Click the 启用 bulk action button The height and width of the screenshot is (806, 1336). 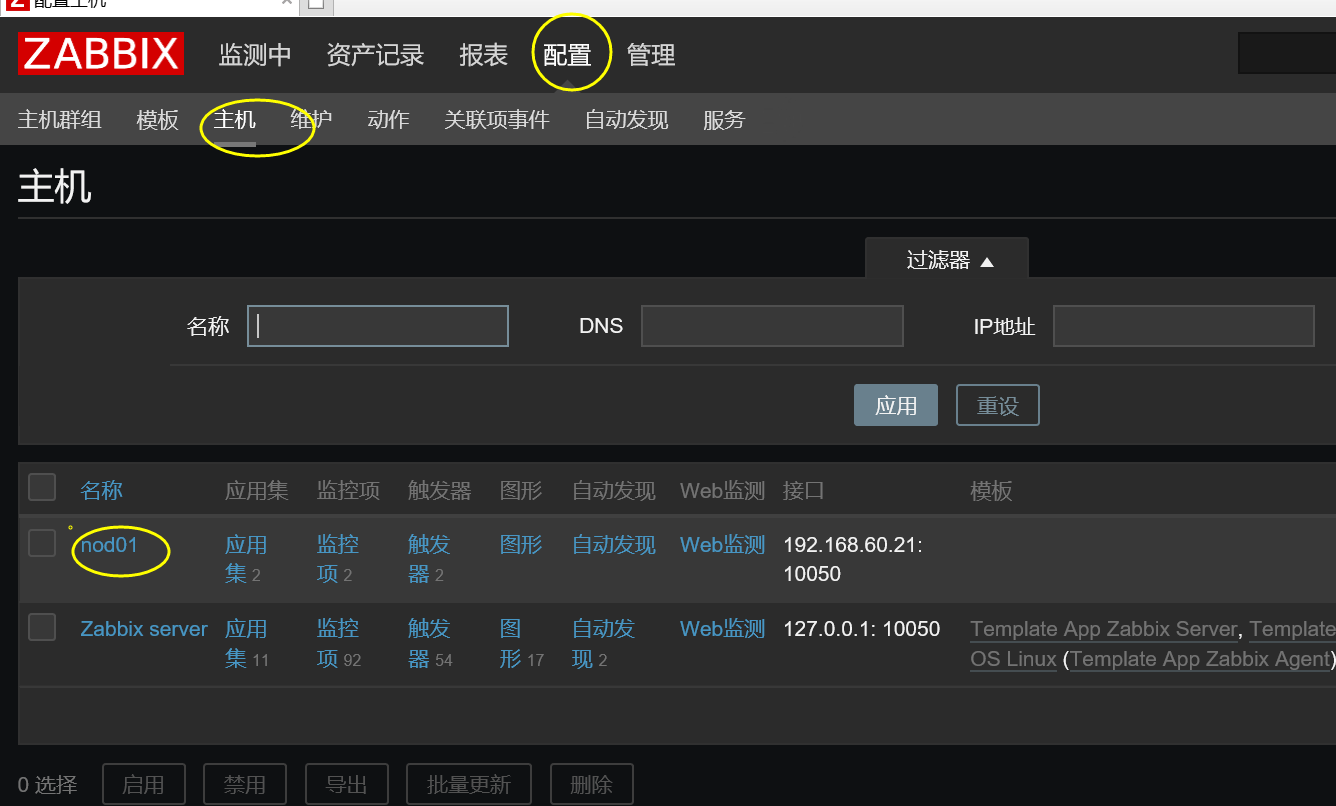(x=143, y=785)
